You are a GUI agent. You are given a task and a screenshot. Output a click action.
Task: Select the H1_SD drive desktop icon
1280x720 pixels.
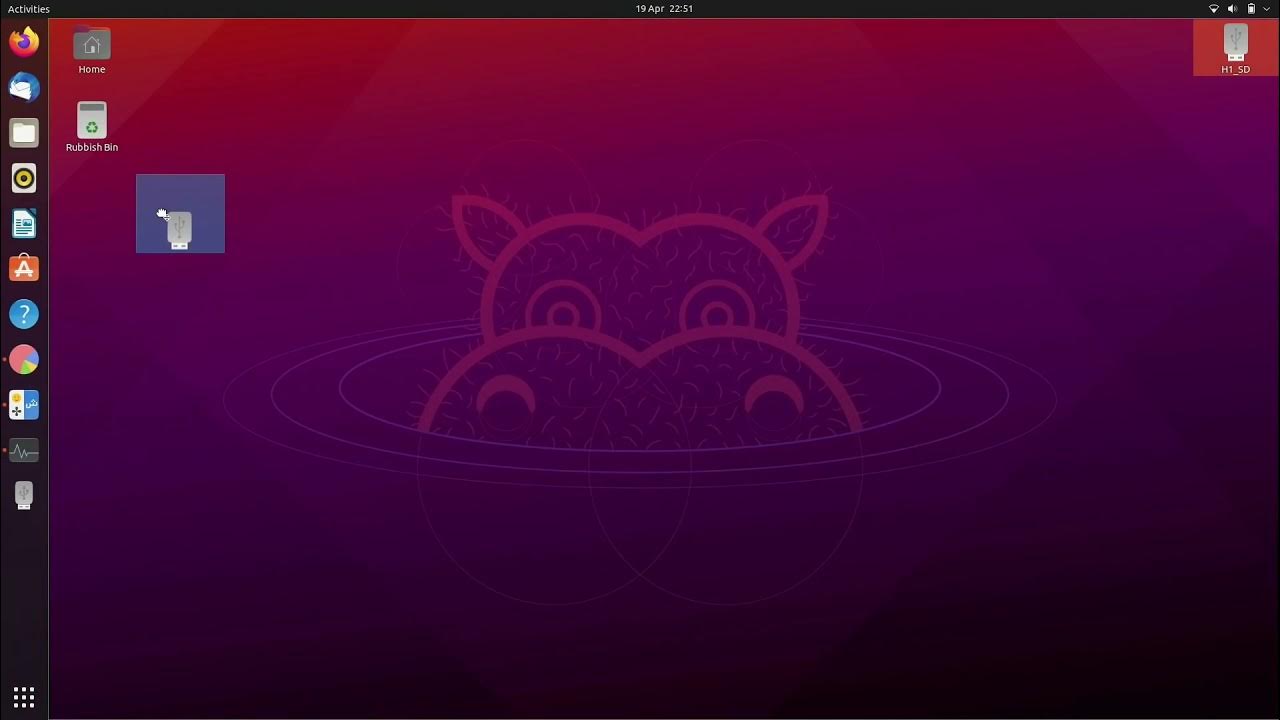(1236, 49)
